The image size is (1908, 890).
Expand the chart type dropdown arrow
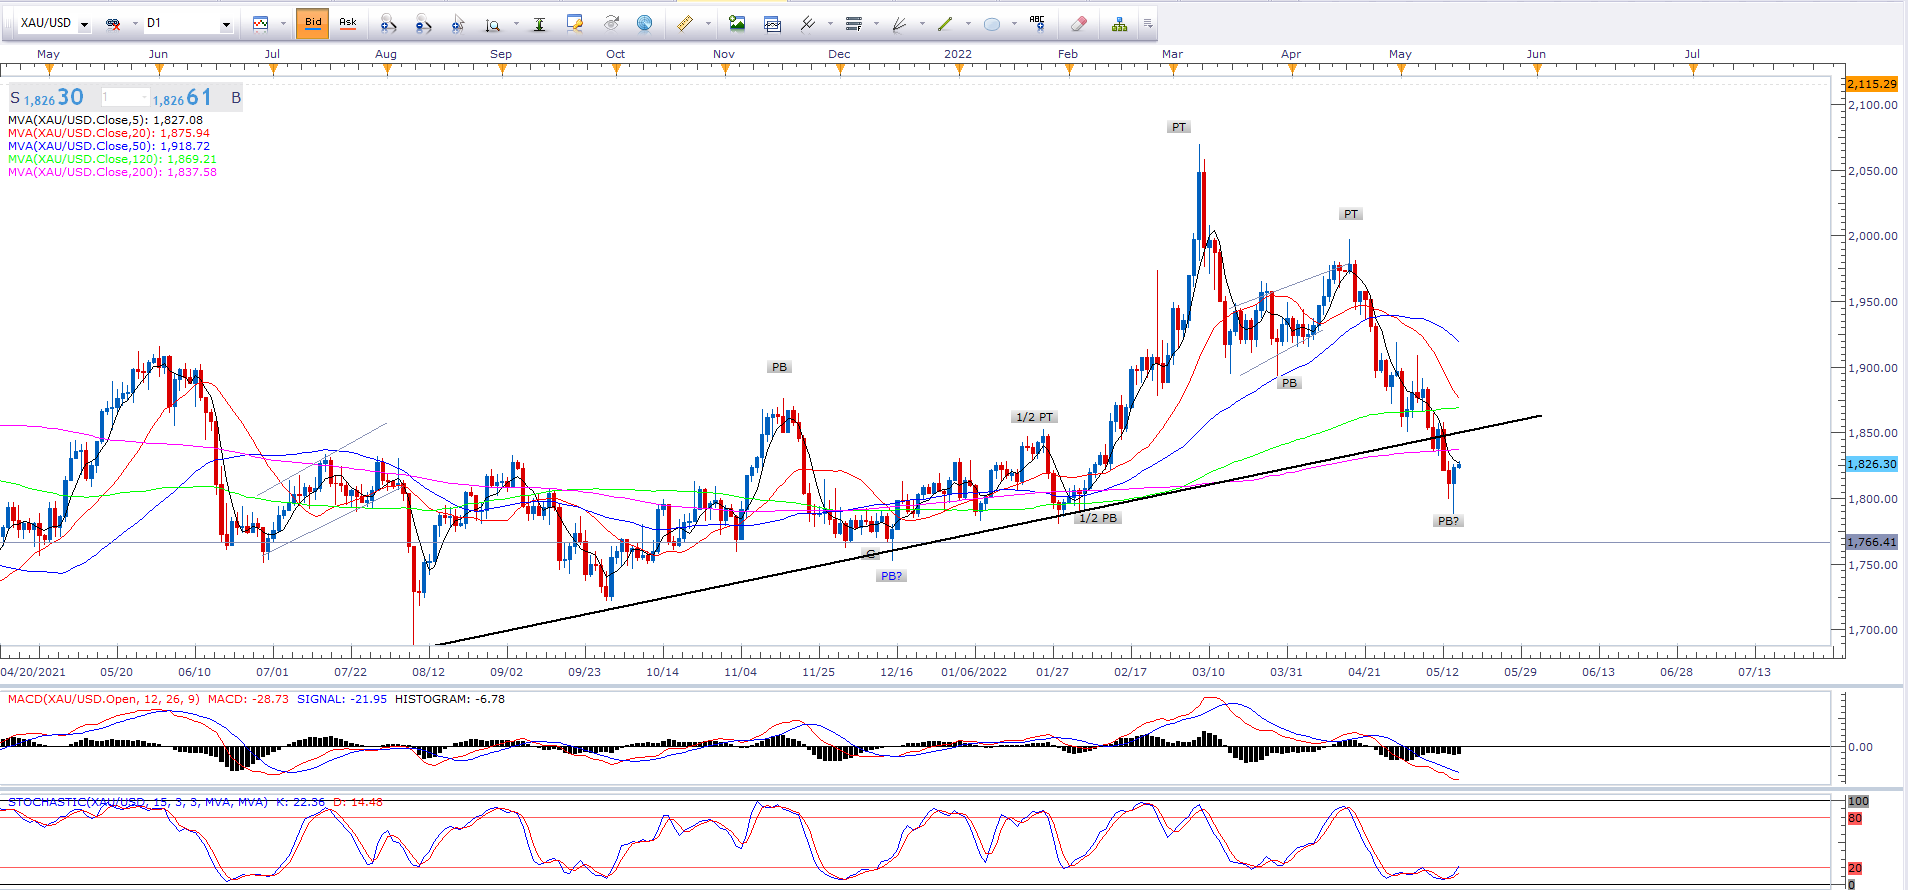[x=284, y=23]
